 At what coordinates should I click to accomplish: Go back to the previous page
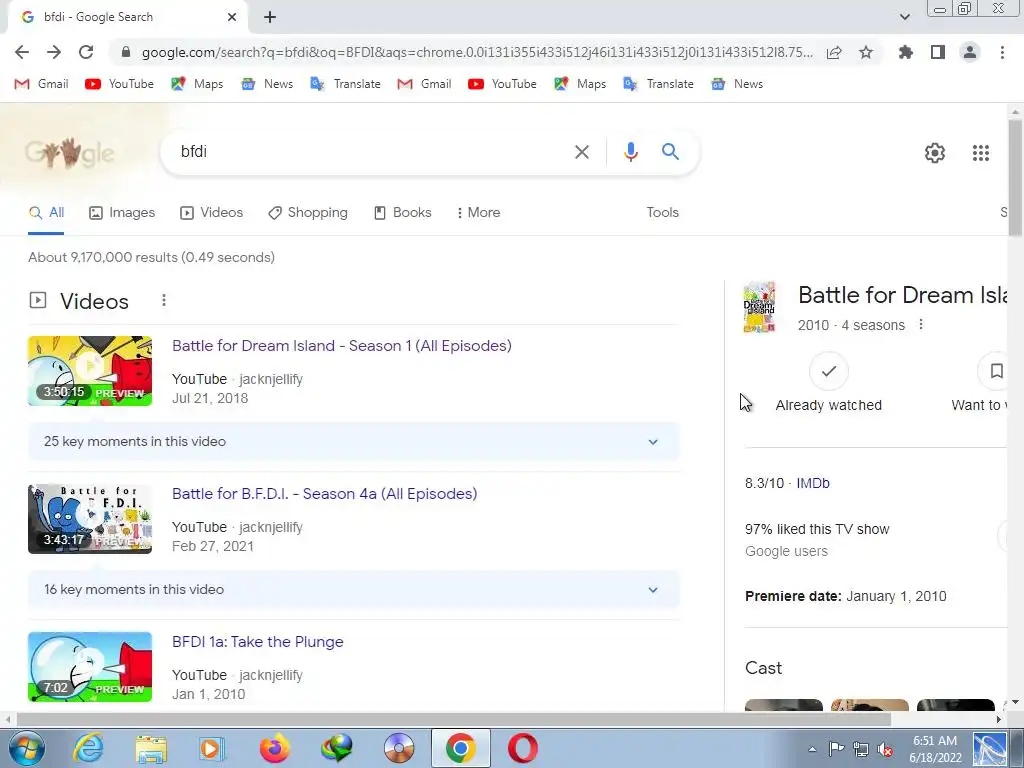point(22,52)
